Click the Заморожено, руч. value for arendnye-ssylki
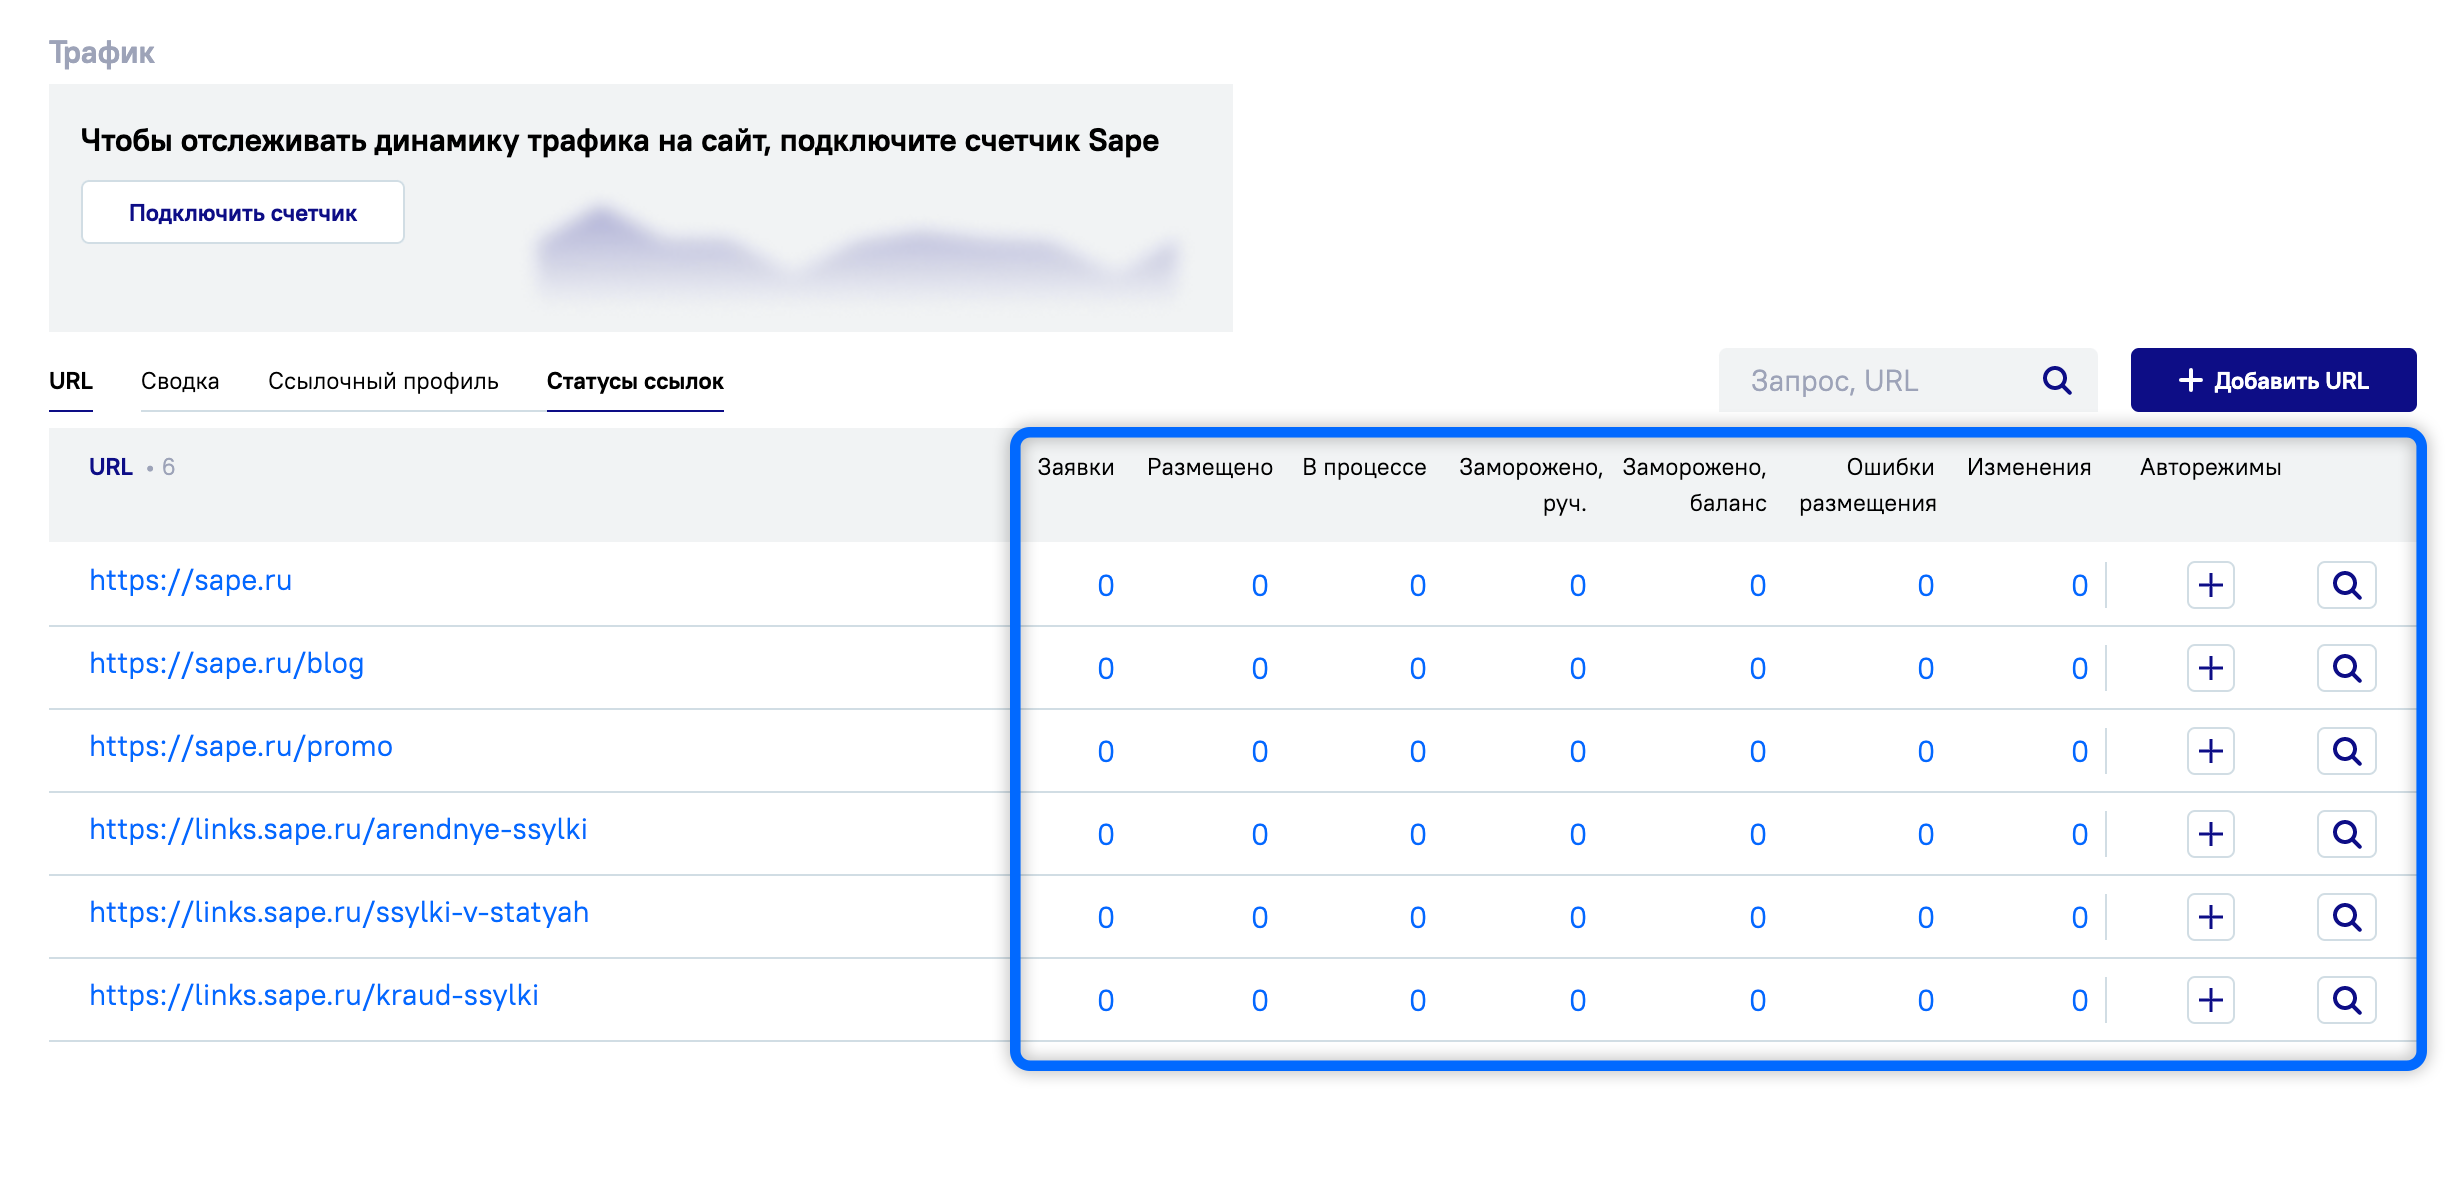The height and width of the screenshot is (1197, 2459). click(1577, 834)
